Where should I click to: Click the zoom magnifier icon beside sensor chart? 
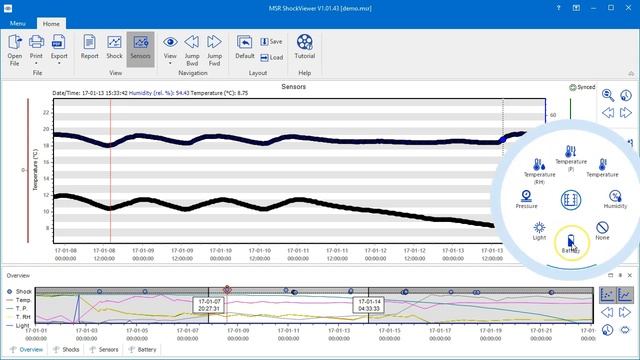coord(608,96)
